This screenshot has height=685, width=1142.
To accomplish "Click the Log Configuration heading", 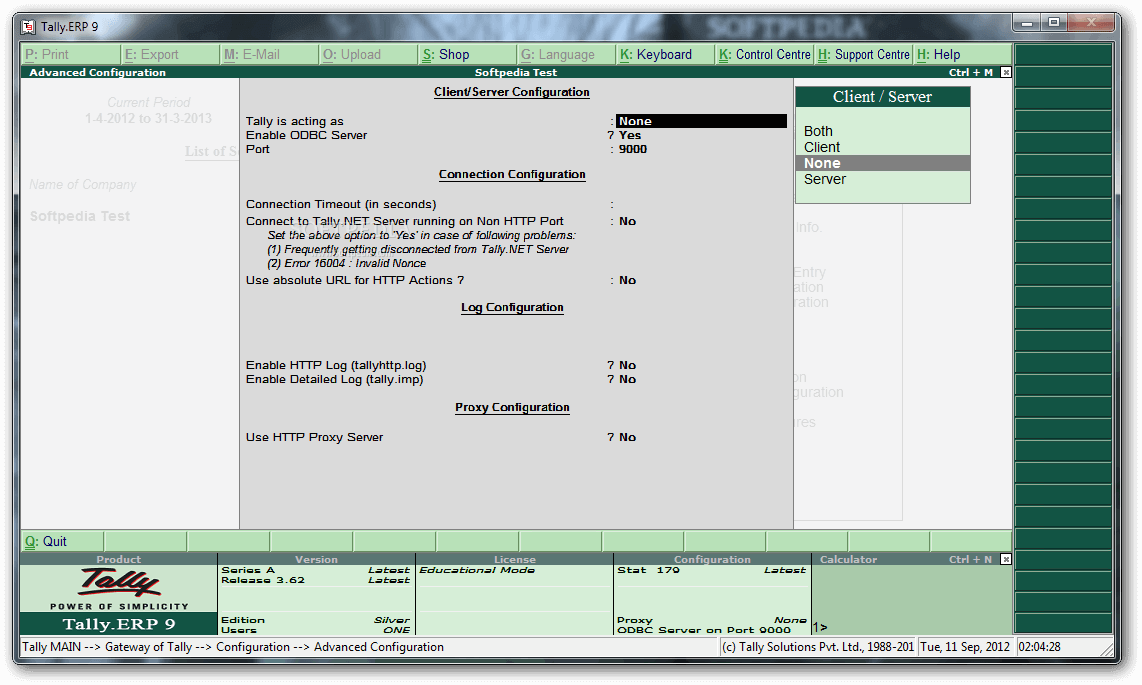I will 512,308.
